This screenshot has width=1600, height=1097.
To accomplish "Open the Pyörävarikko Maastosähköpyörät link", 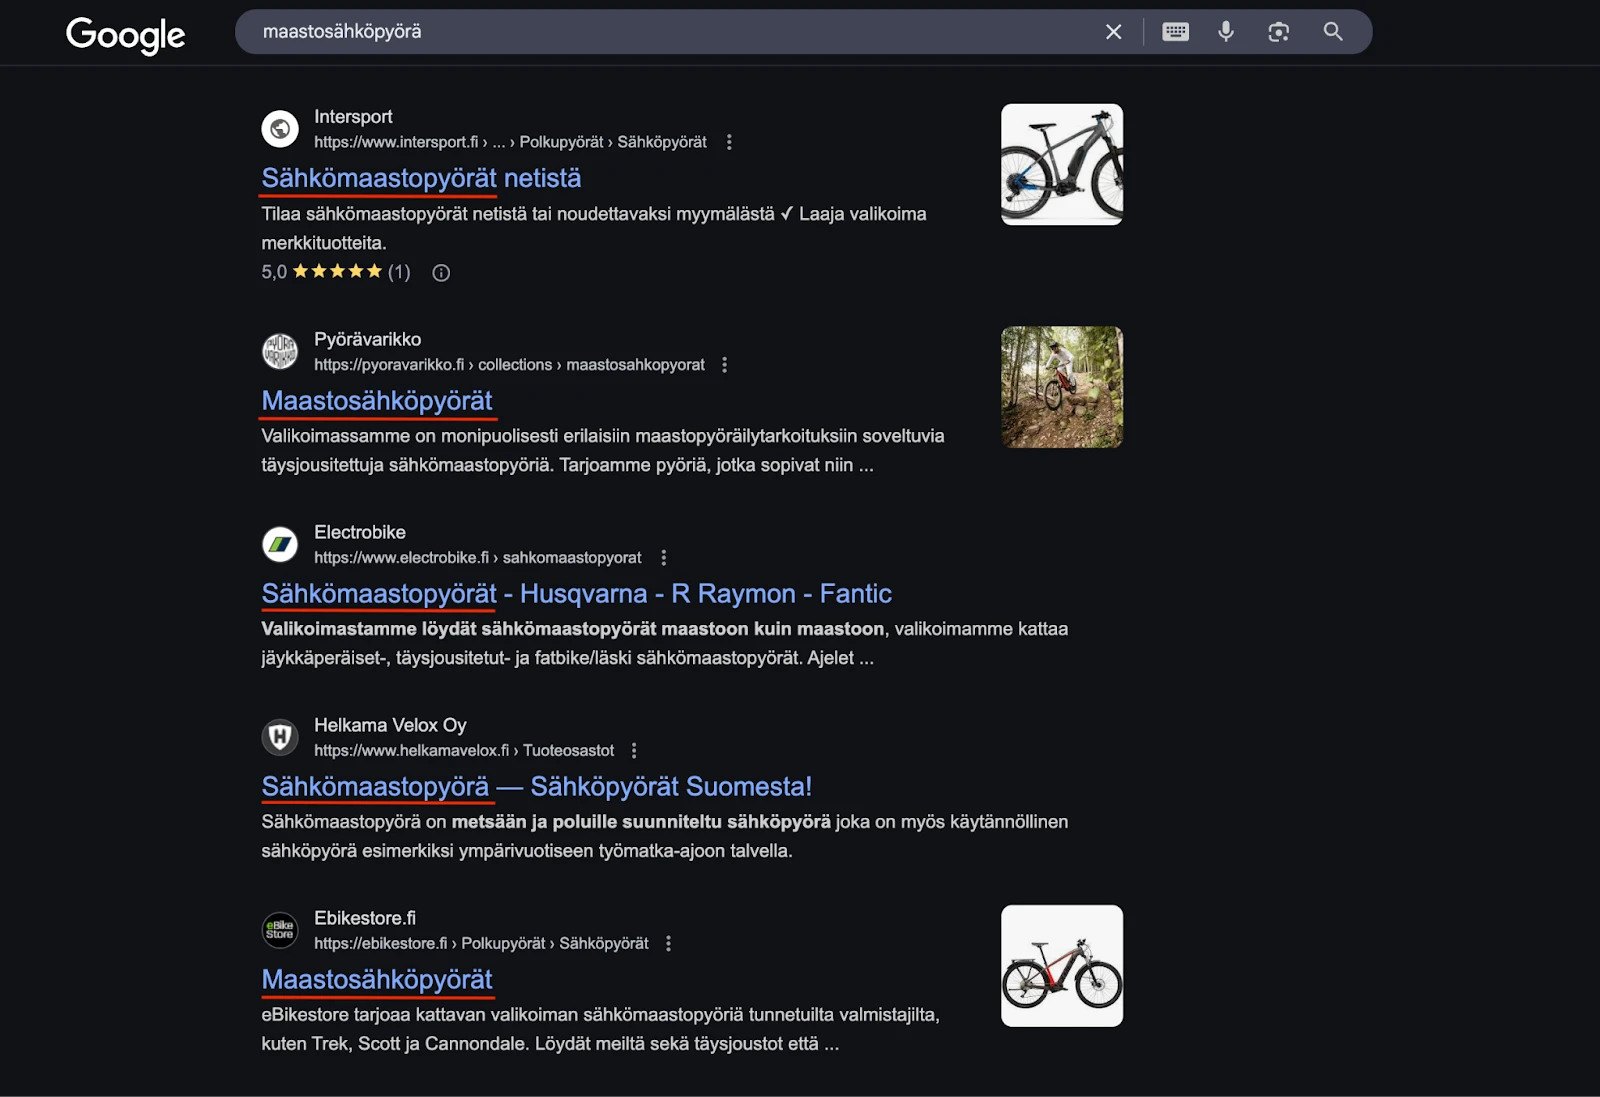I will (x=377, y=401).
